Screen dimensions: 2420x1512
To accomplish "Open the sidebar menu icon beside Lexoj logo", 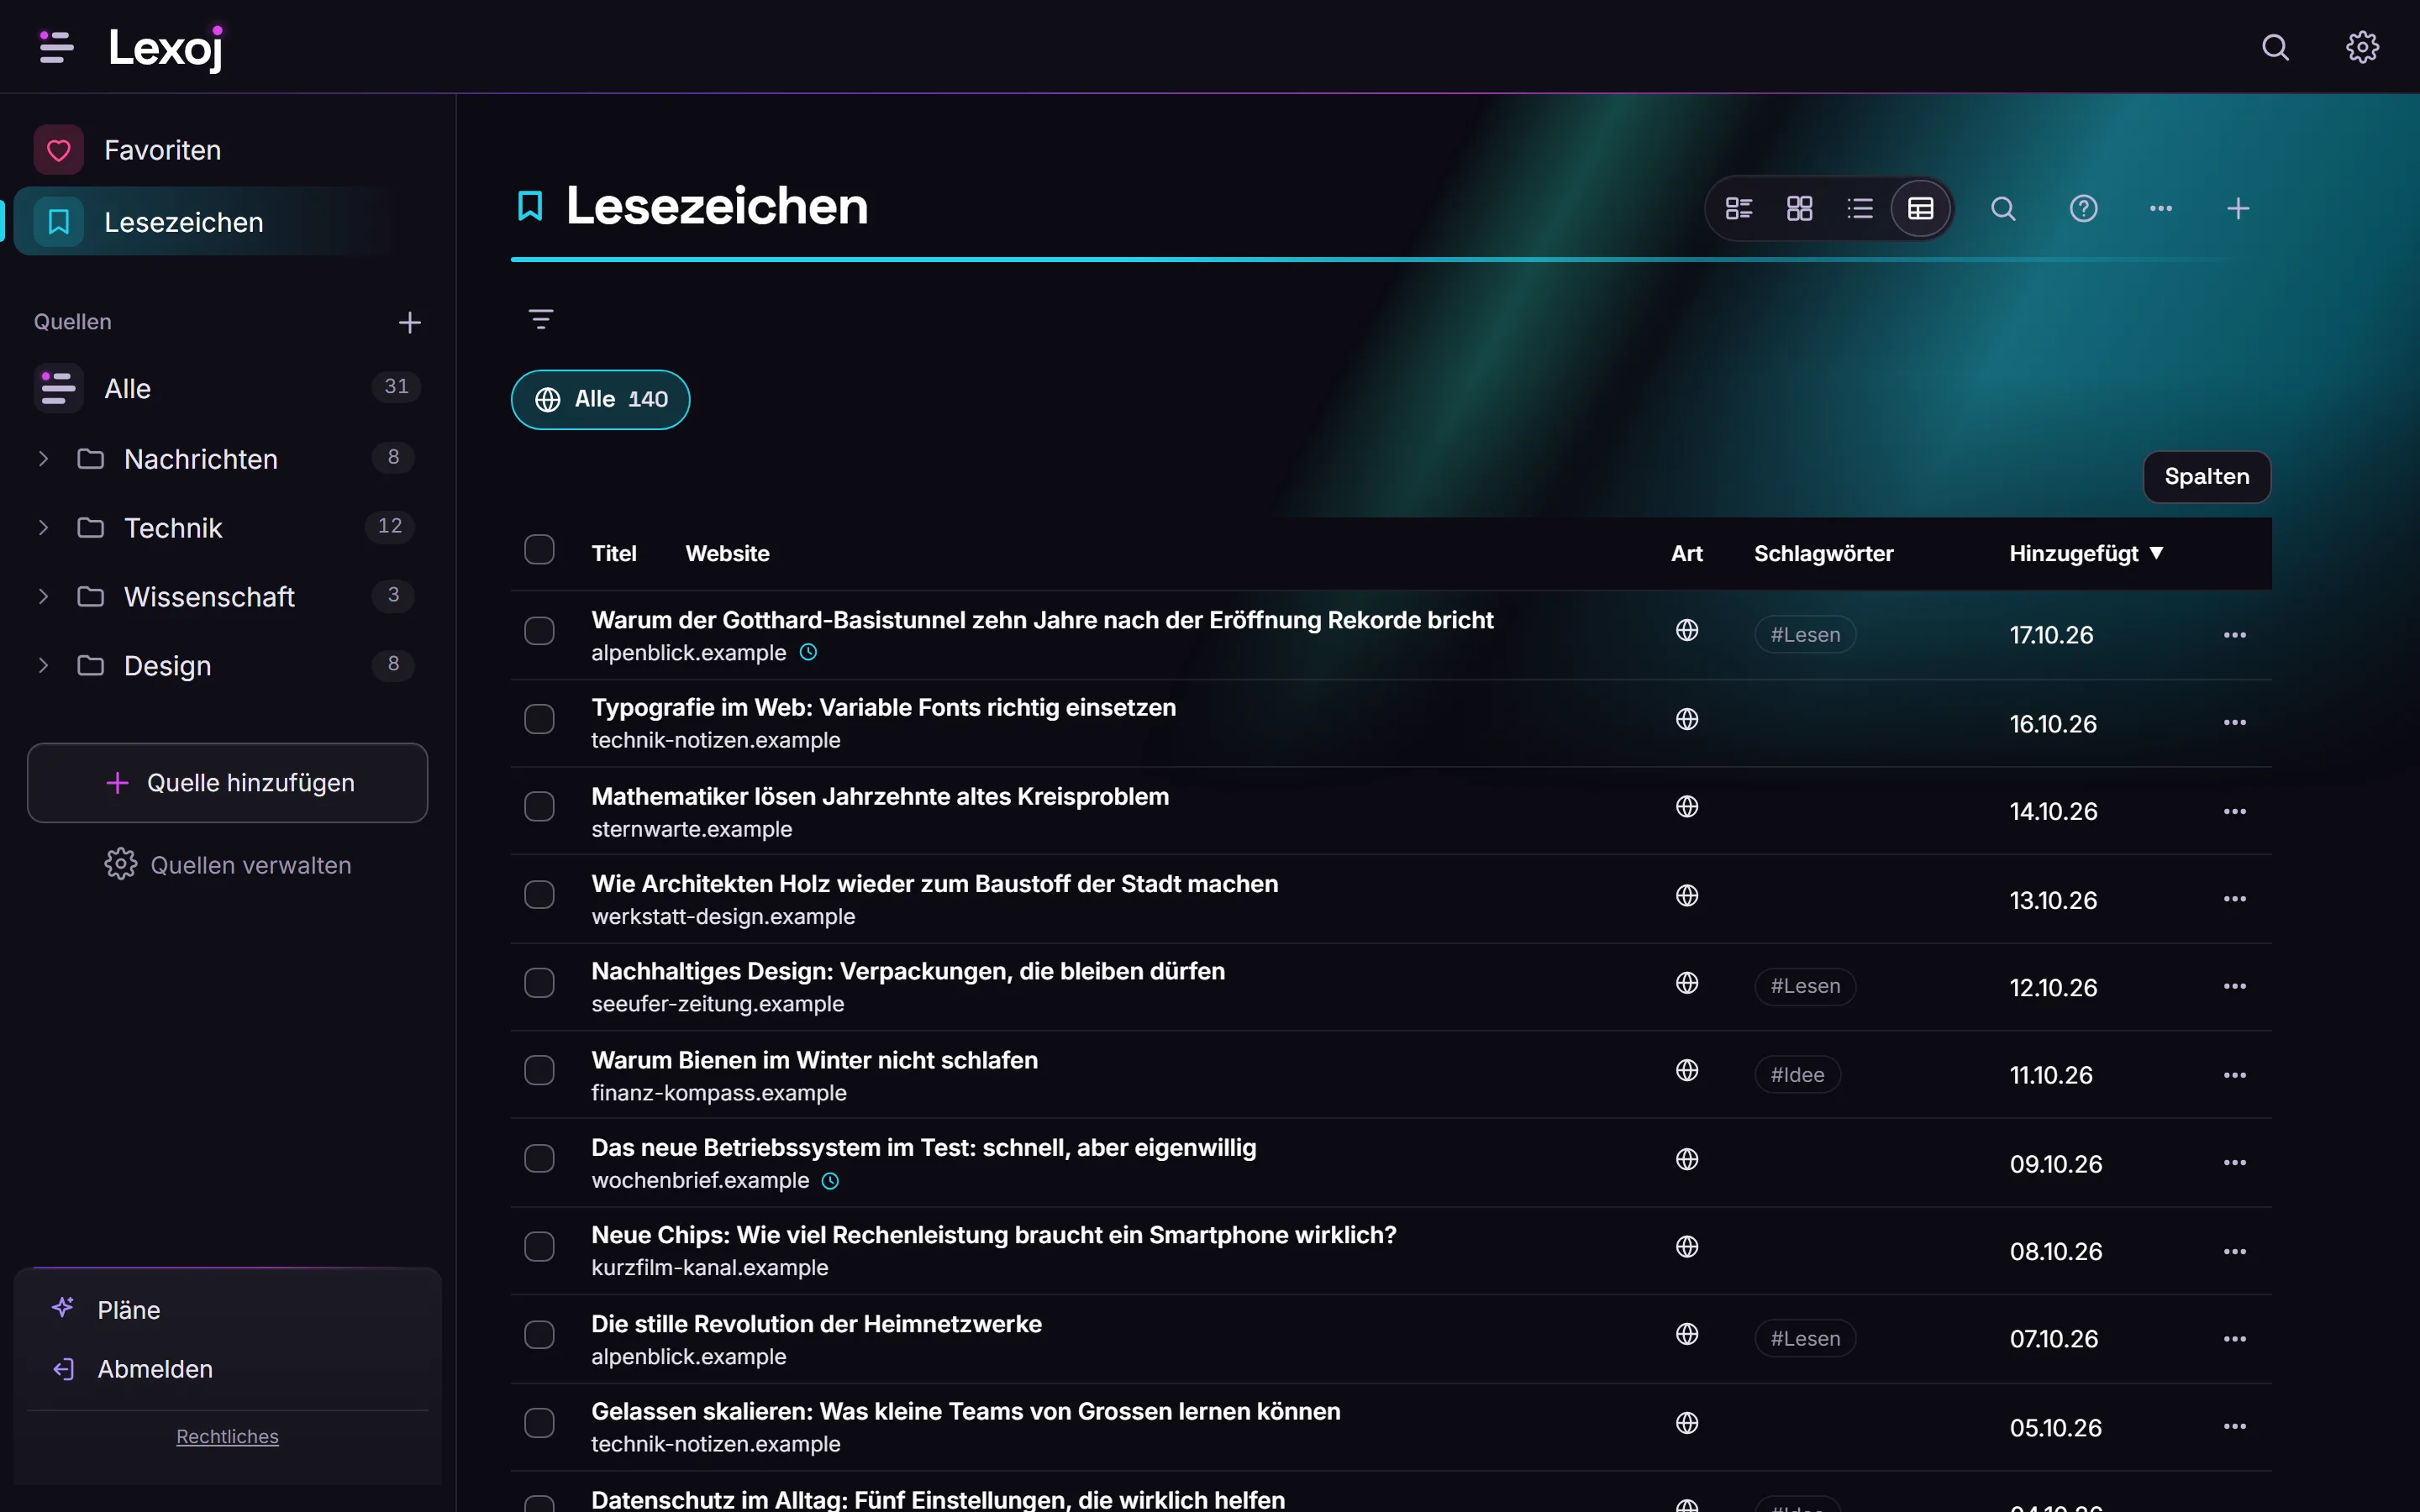I will click(x=56, y=47).
